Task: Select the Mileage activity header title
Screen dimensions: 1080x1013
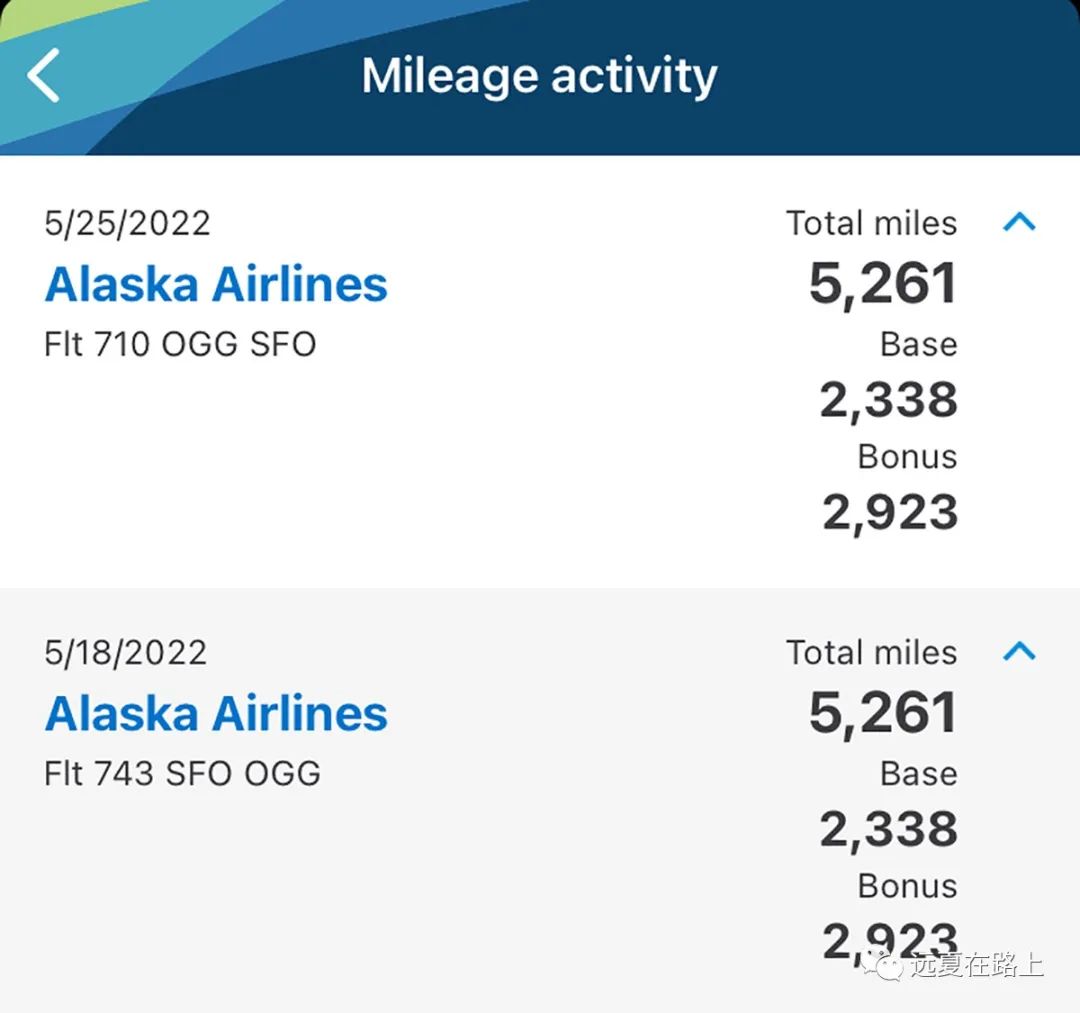Action: coord(539,76)
